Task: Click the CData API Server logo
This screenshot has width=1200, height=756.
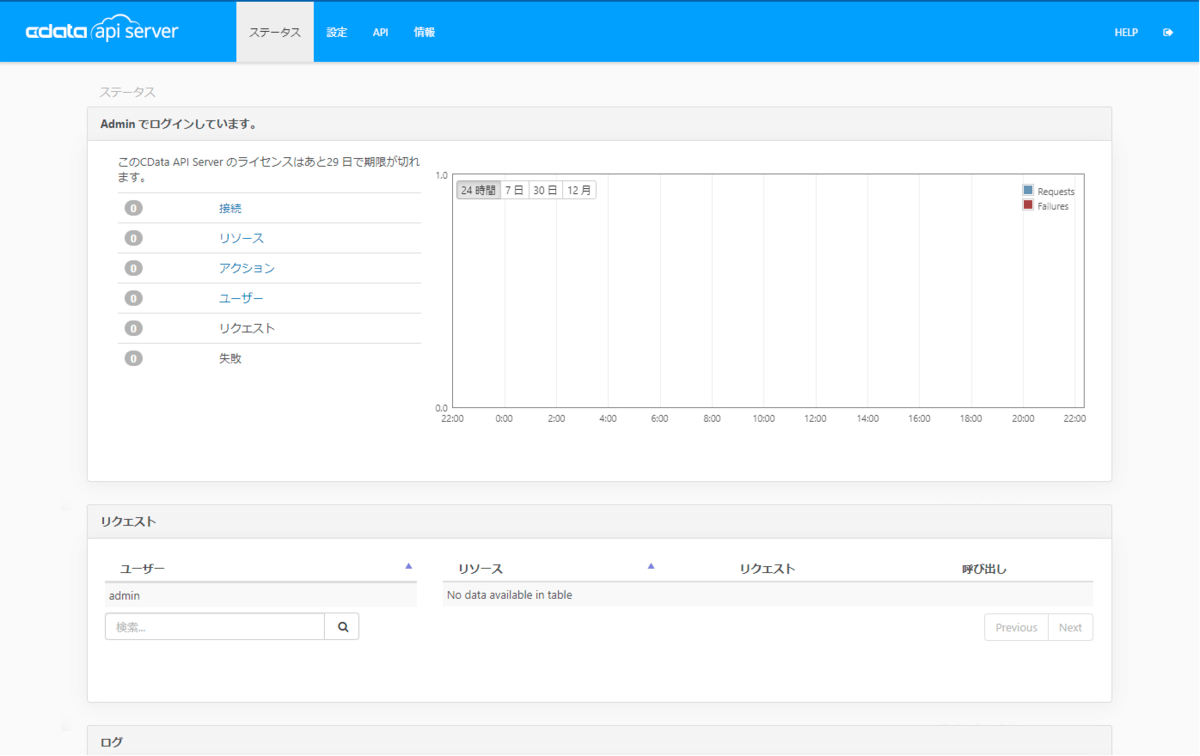Action: tap(102, 31)
